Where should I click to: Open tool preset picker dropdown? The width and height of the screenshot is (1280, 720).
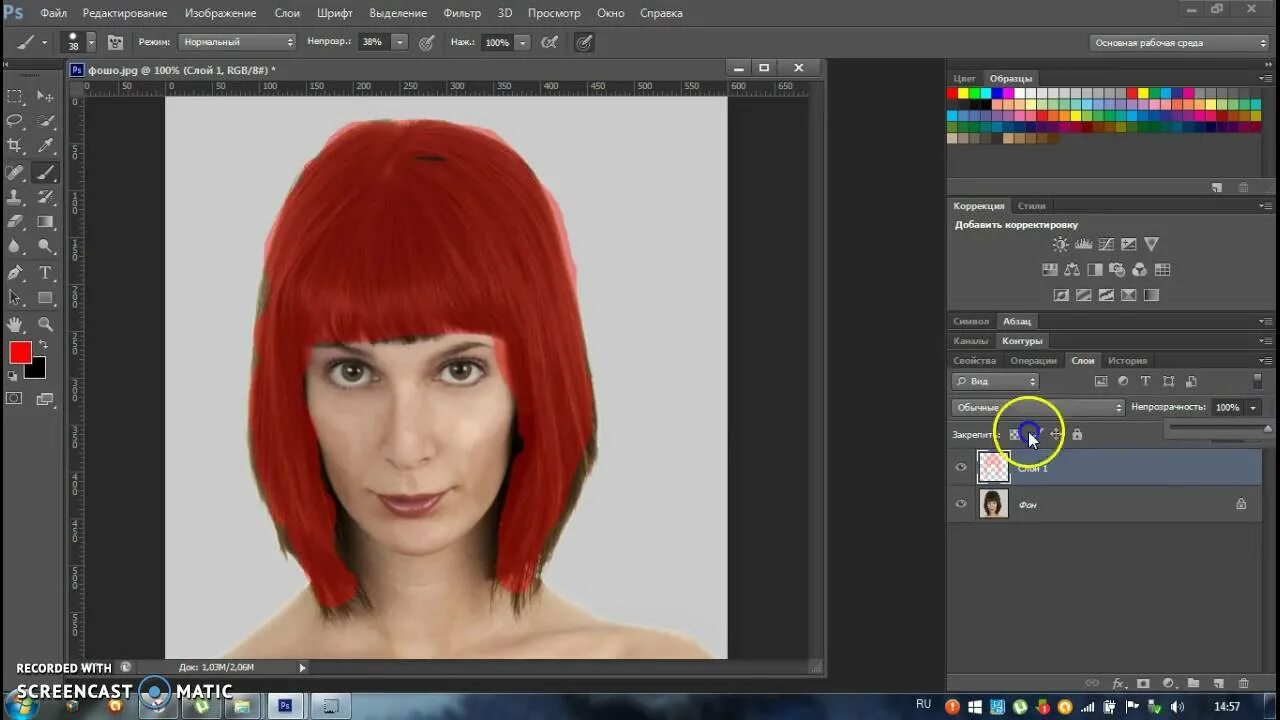coord(44,43)
